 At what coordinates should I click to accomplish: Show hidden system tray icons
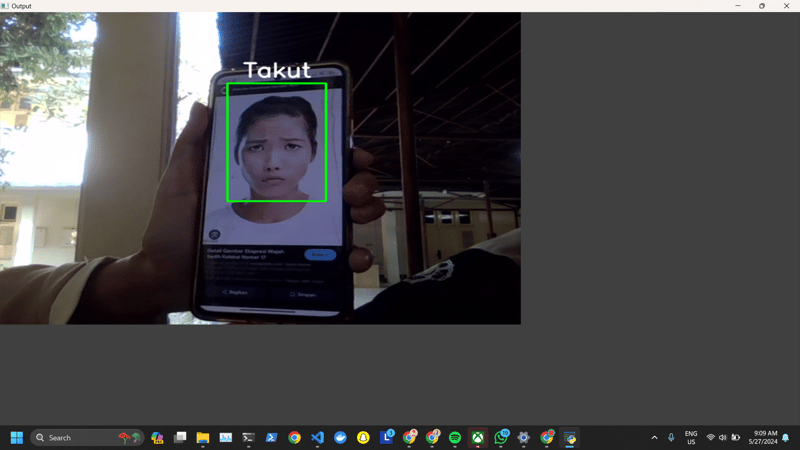(x=655, y=438)
